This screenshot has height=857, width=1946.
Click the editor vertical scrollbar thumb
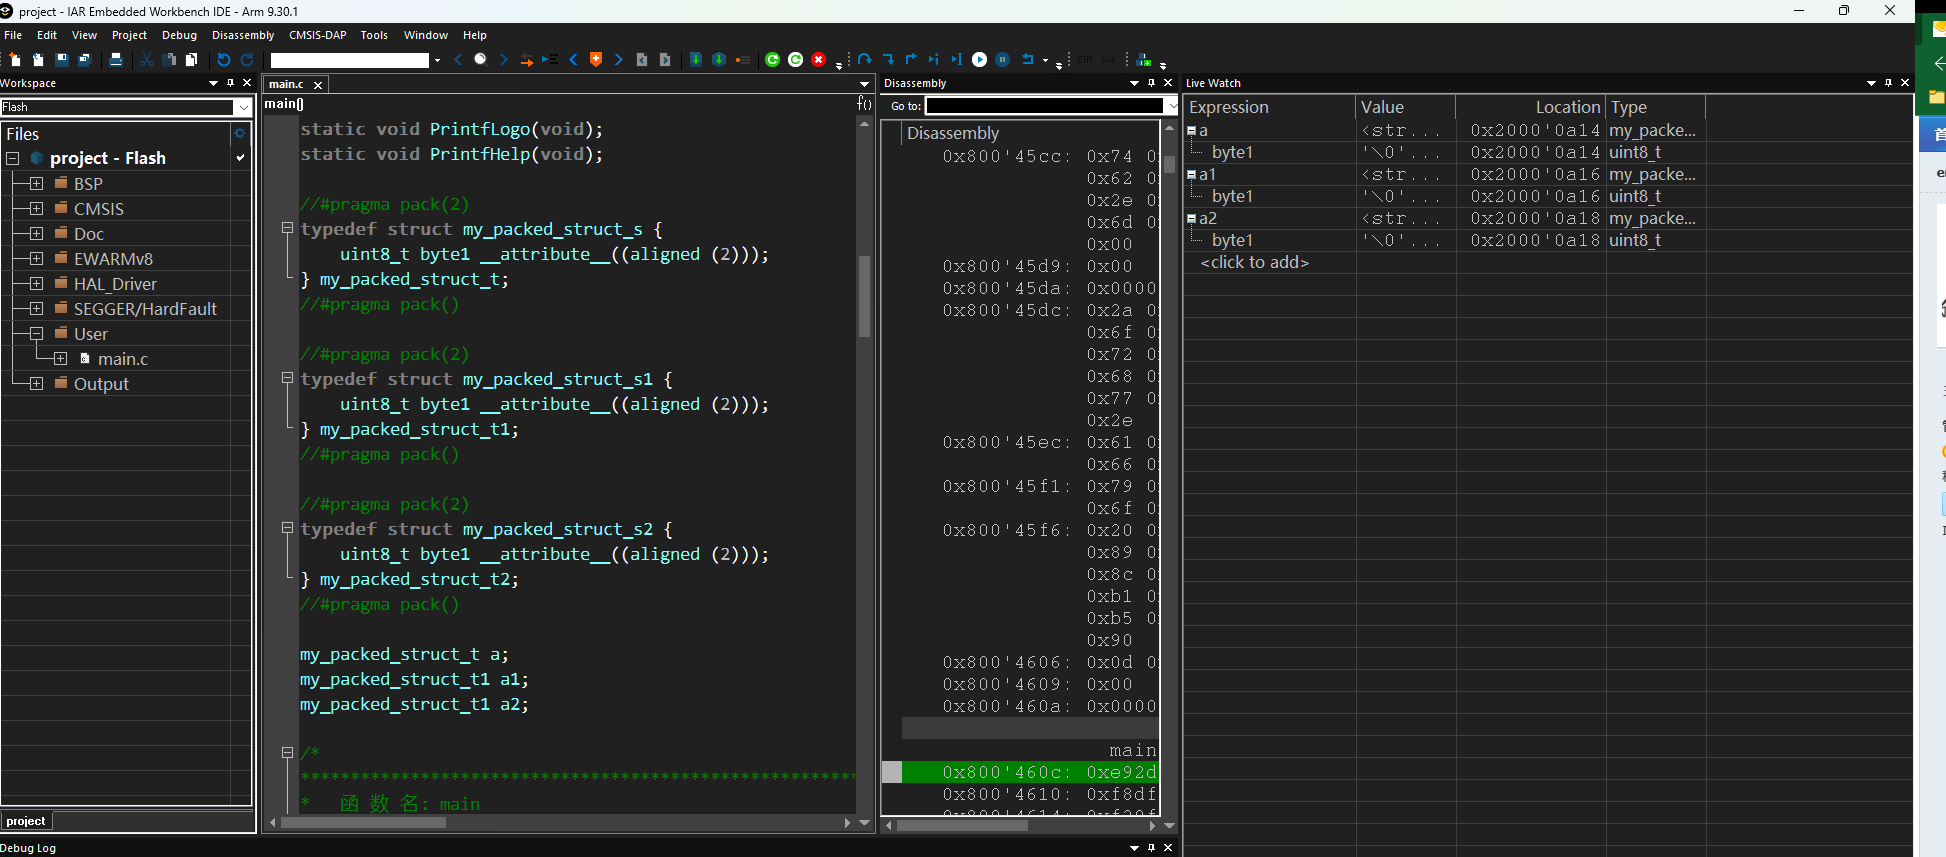click(864, 296)
